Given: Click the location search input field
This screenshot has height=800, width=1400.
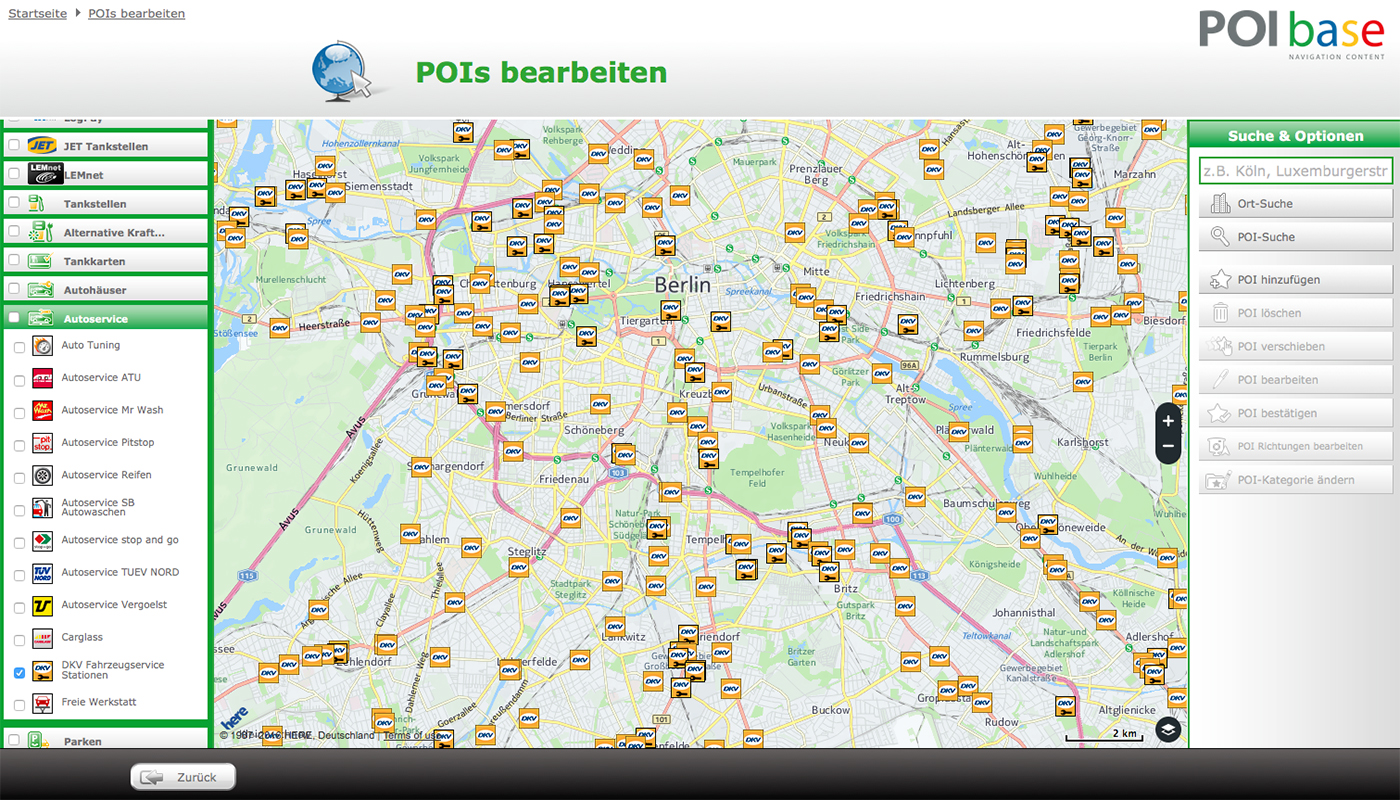Looking at the screenshot, I should (1295, 171).
